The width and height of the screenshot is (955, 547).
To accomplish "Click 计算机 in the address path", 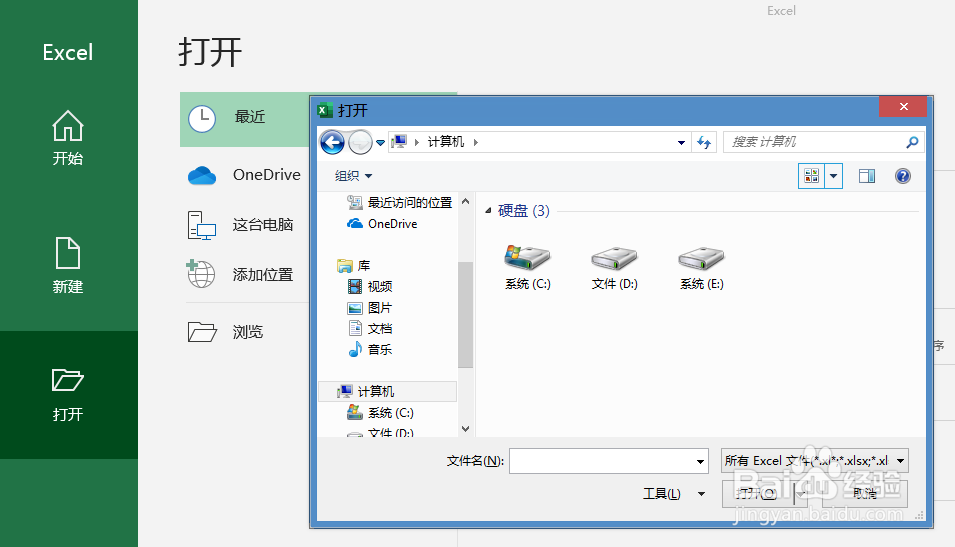I will (446, 142).
